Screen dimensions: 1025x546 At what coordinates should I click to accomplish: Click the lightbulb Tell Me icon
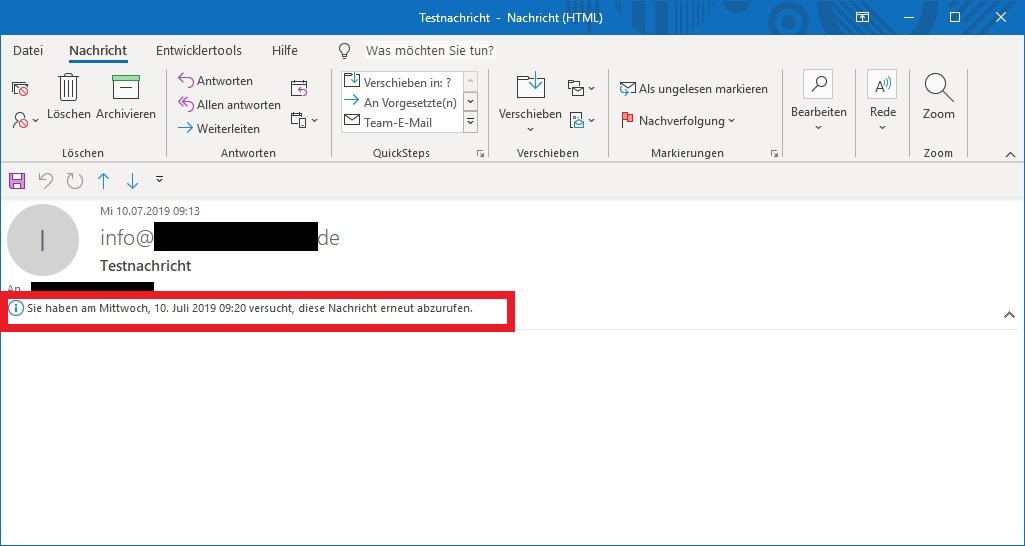tap(344, 50)
